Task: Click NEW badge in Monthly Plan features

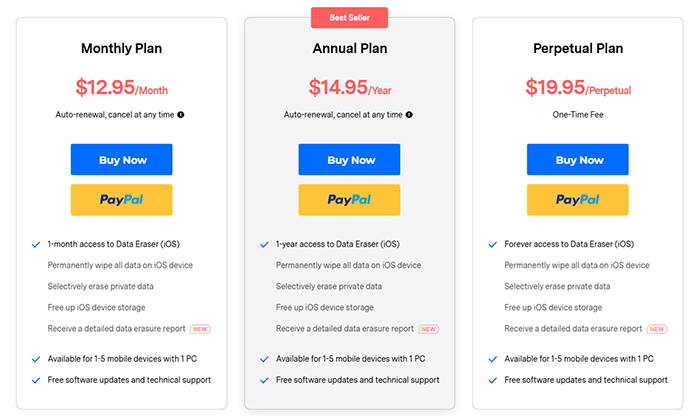Action: pyautogui.click(x=200, y=329)
